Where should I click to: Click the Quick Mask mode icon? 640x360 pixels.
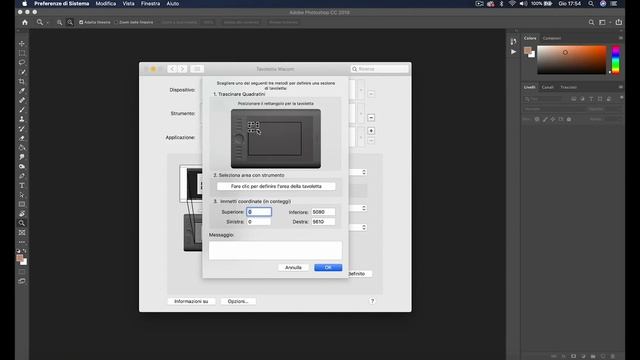tap(22, 272)
